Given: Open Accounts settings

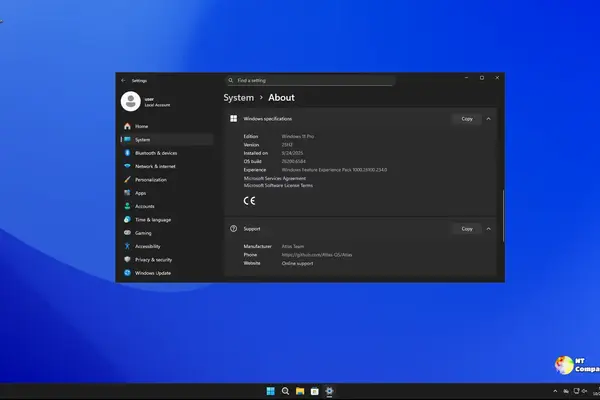Looking at the screenshot, I should click(x=144, y=206).
